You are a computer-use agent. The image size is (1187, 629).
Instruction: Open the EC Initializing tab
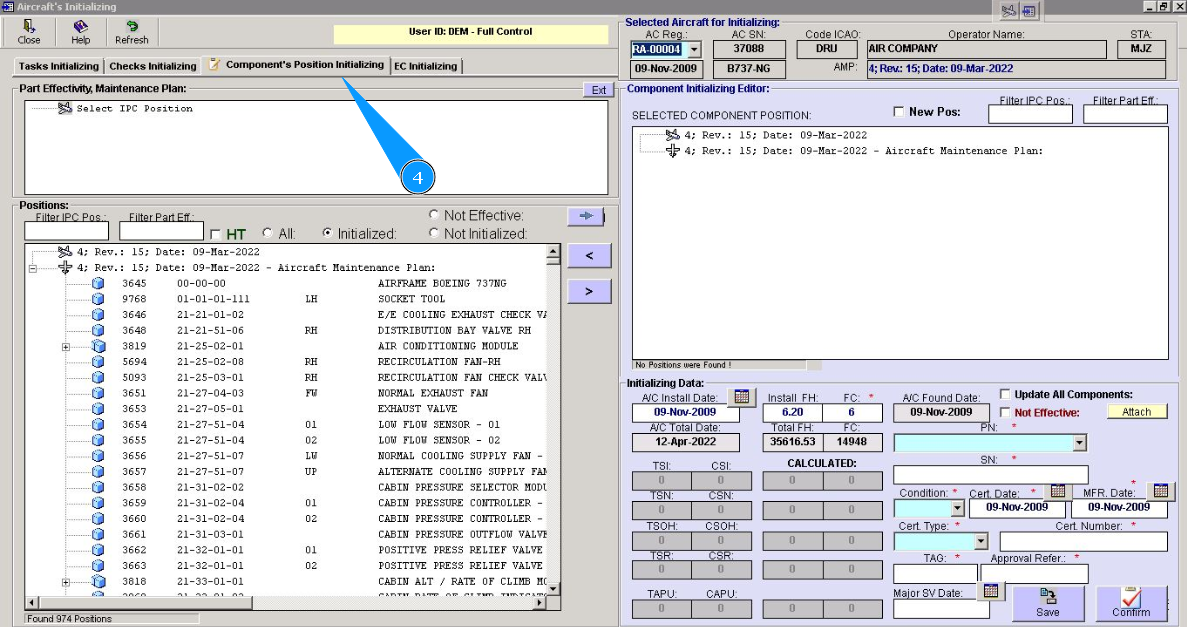click(x=425, y=66)
